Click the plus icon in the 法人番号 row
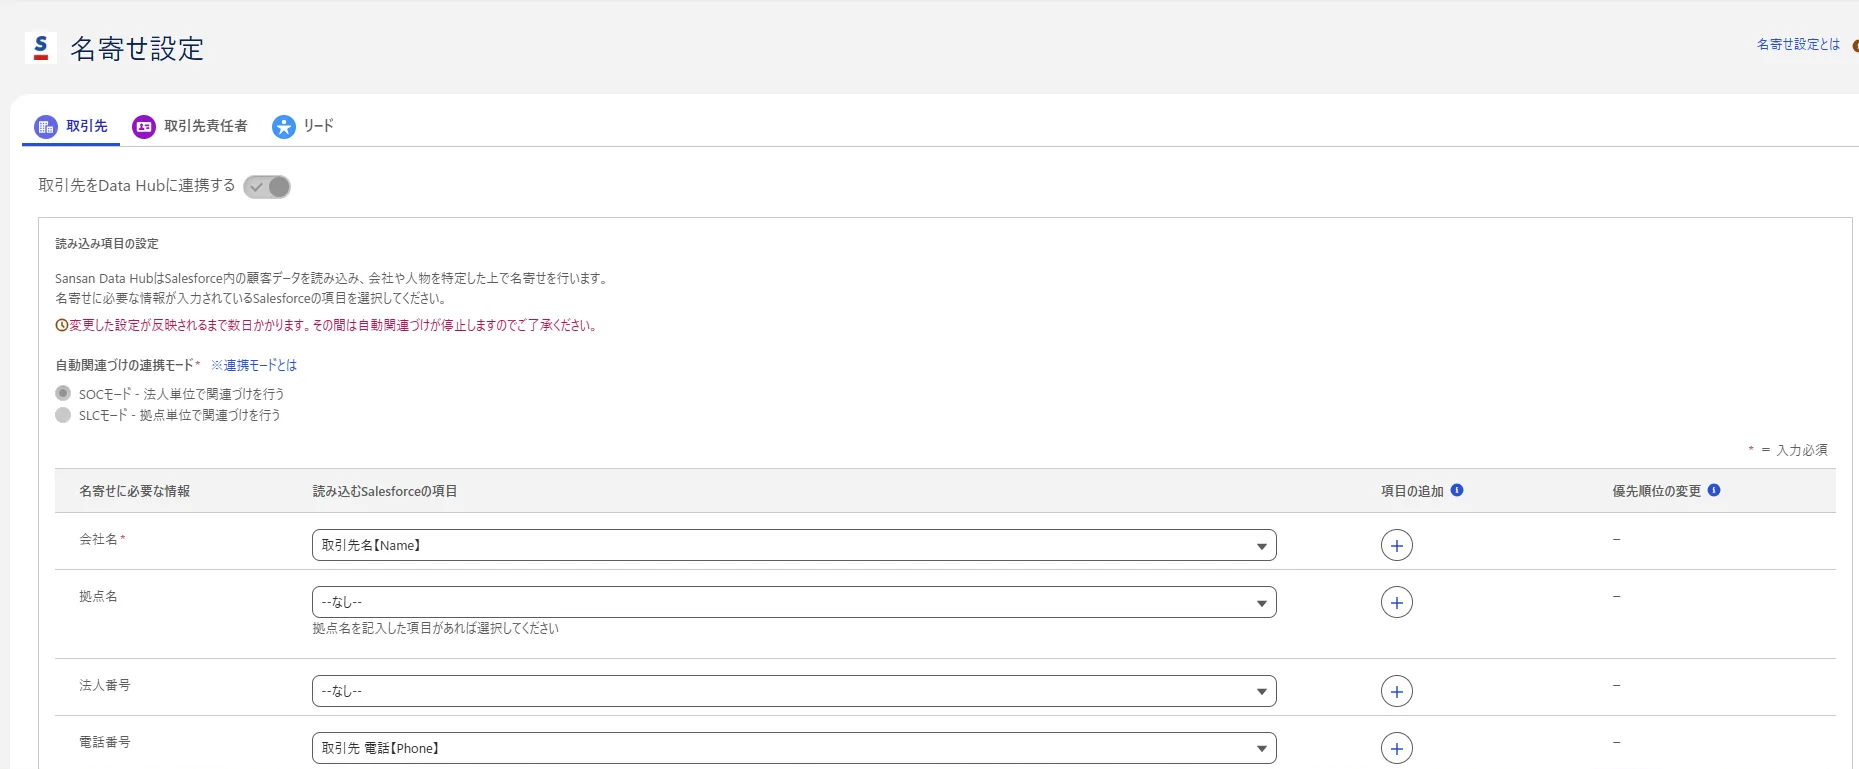Image resolution: width=1859 pixels, height=769 pixels. (1397, 691)
